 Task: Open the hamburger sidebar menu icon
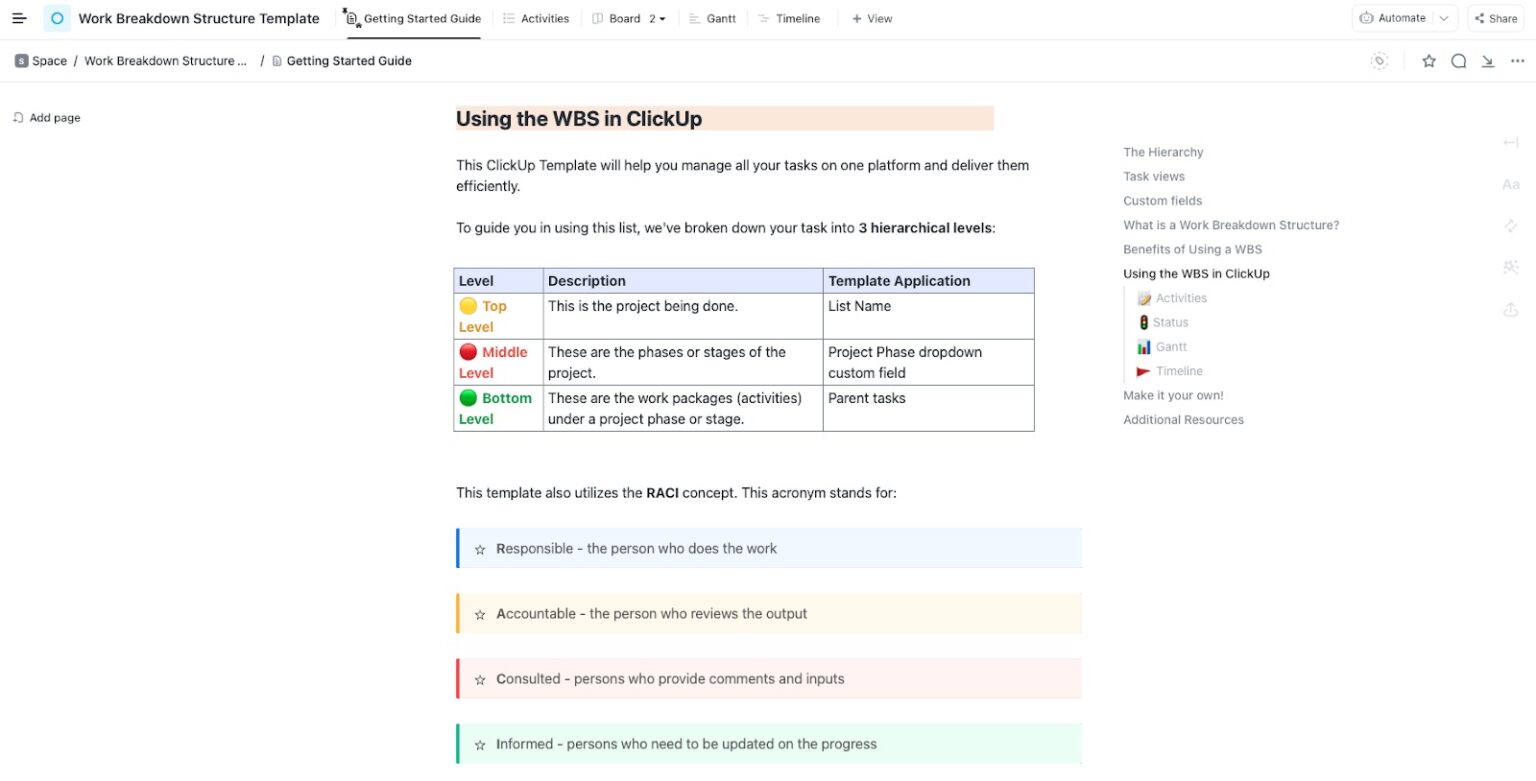(19, 17)
